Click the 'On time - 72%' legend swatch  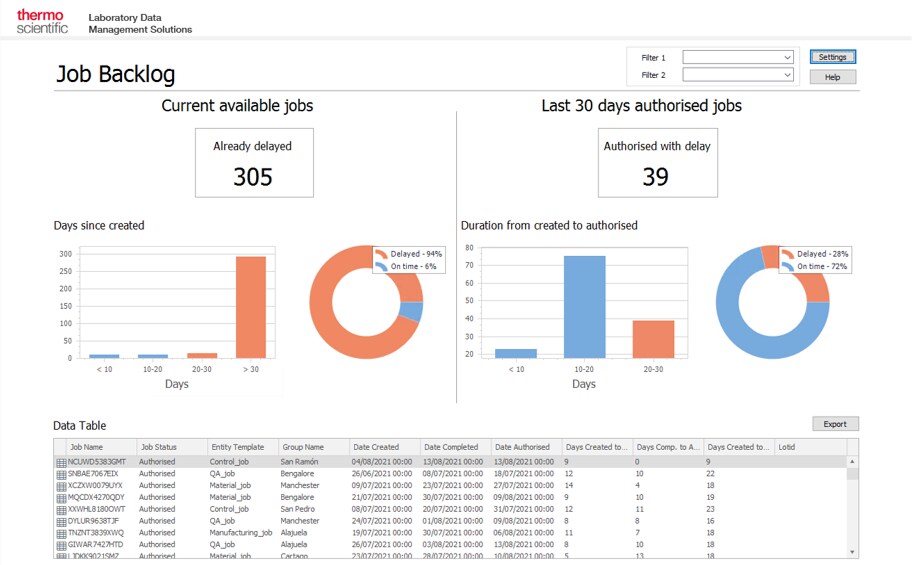(787, 267)
